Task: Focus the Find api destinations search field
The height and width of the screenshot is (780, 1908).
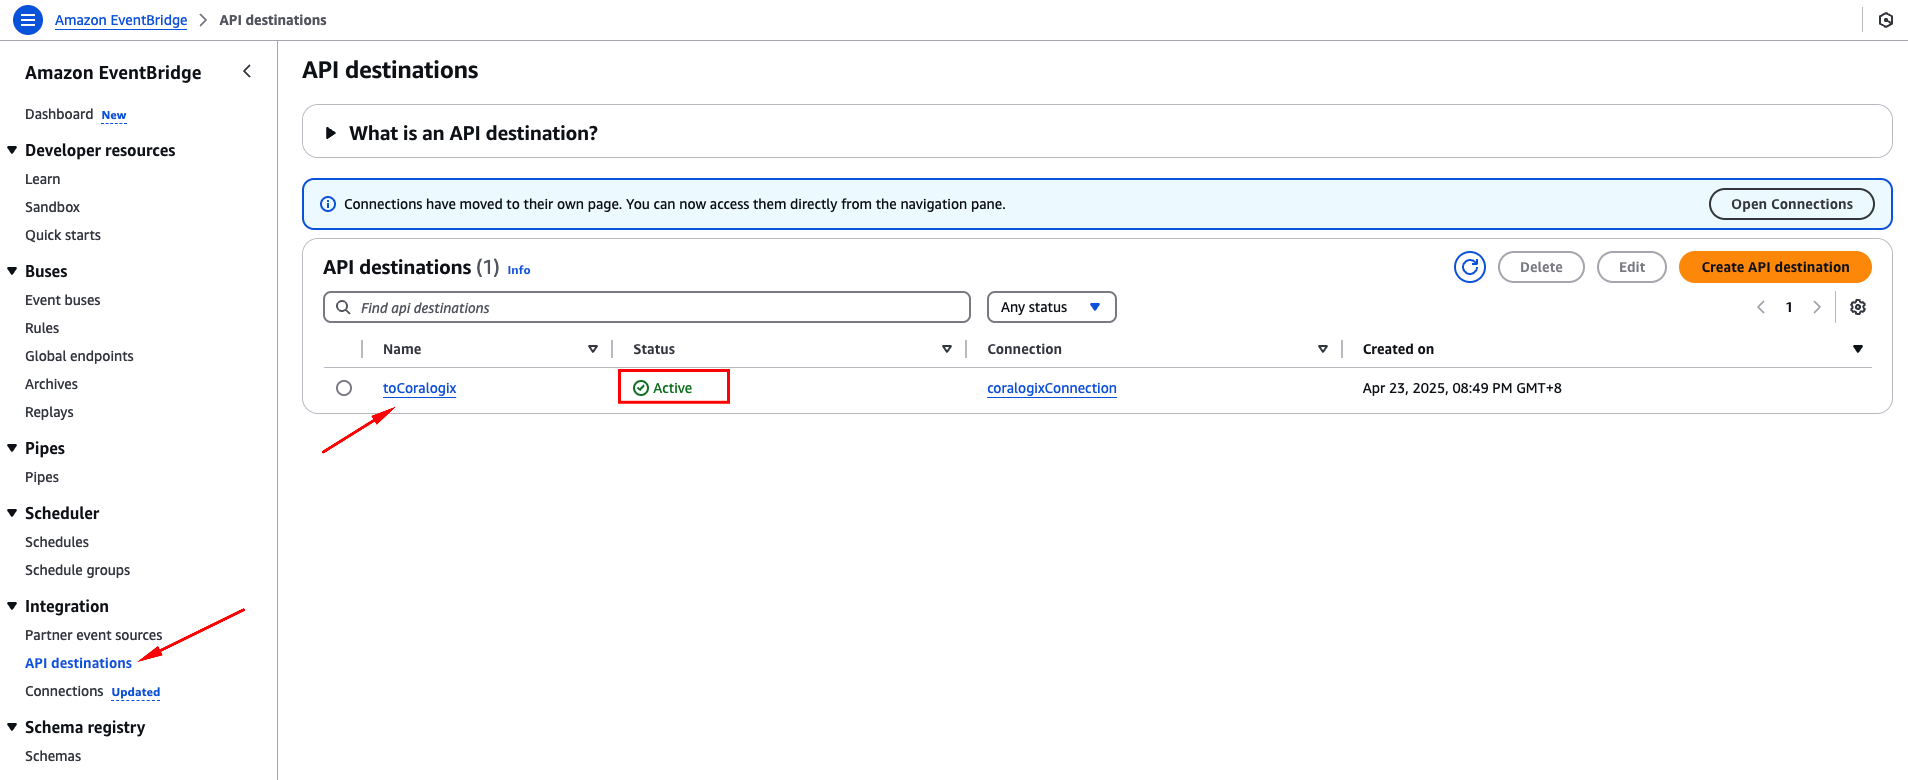Action: 647,307
